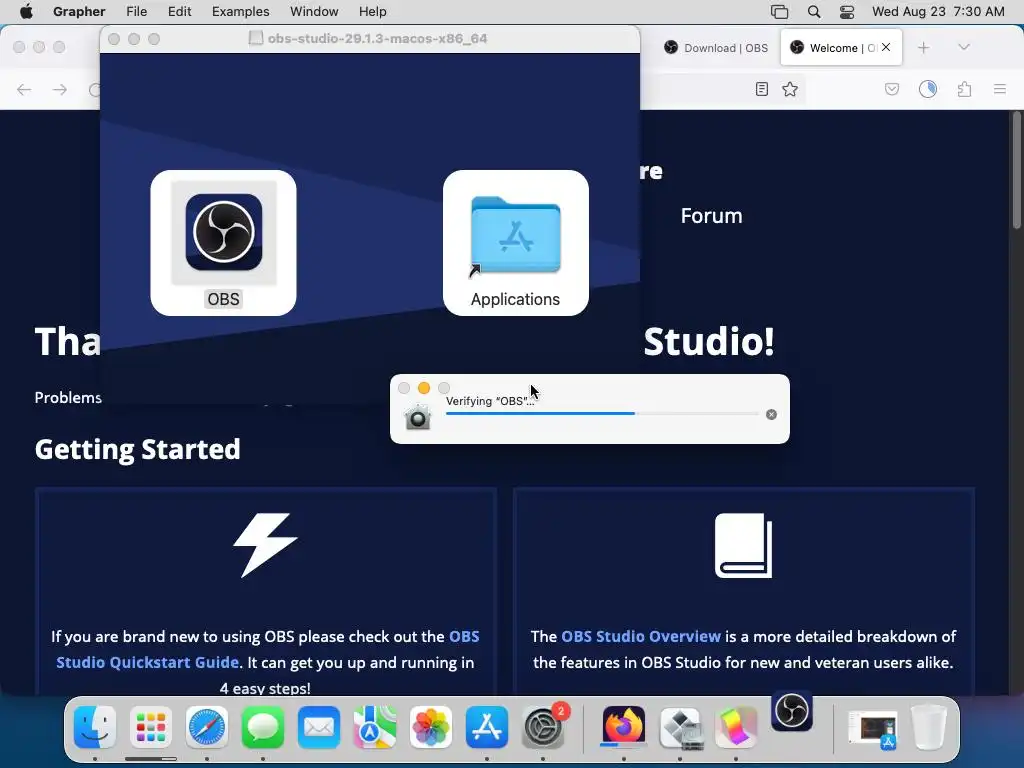Open Photos from the Dock
This screenshot has height=768, width=1024.
click(431, 727)
